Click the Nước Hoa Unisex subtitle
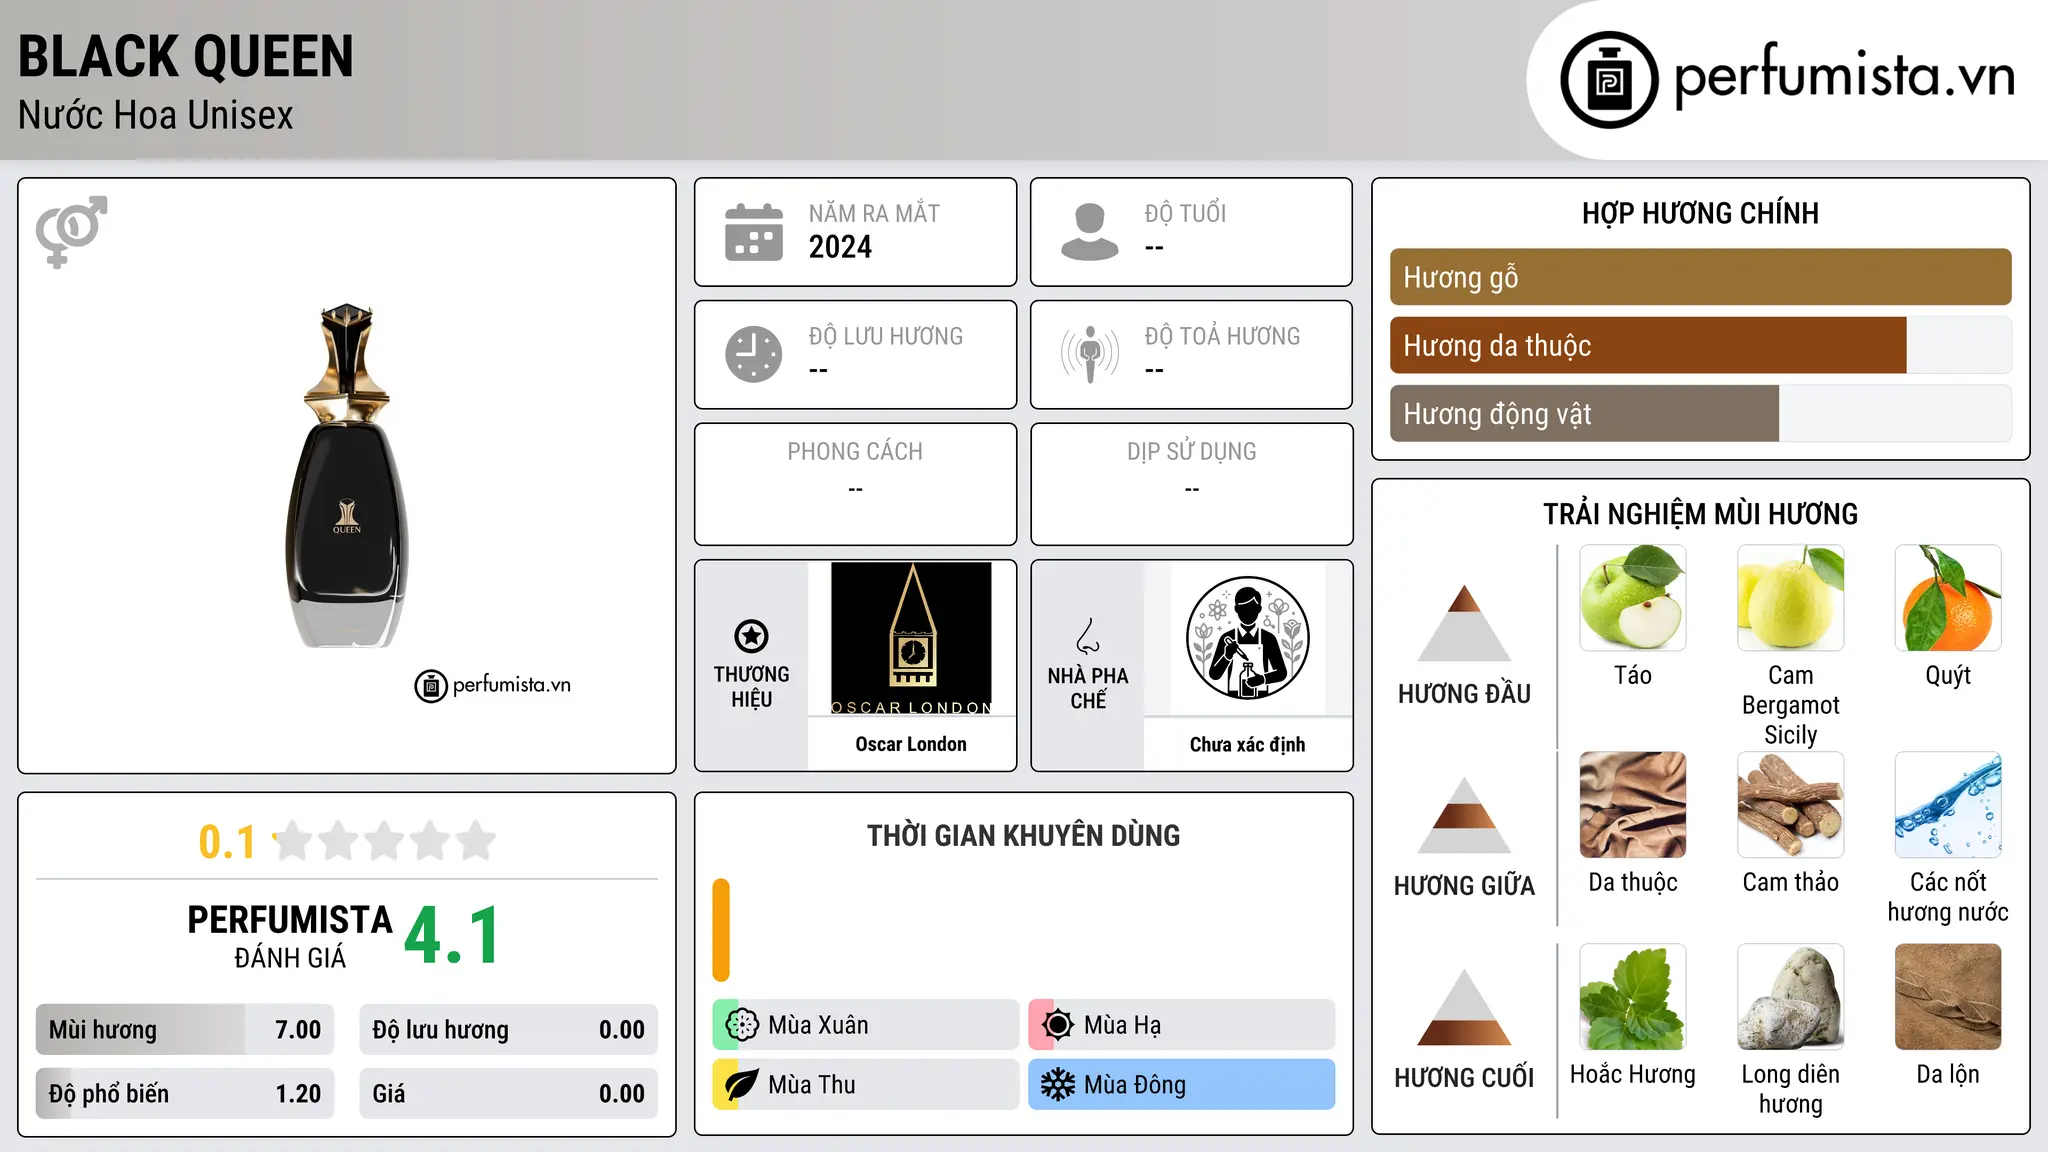2048x1152 pixels. pos(156,115)
